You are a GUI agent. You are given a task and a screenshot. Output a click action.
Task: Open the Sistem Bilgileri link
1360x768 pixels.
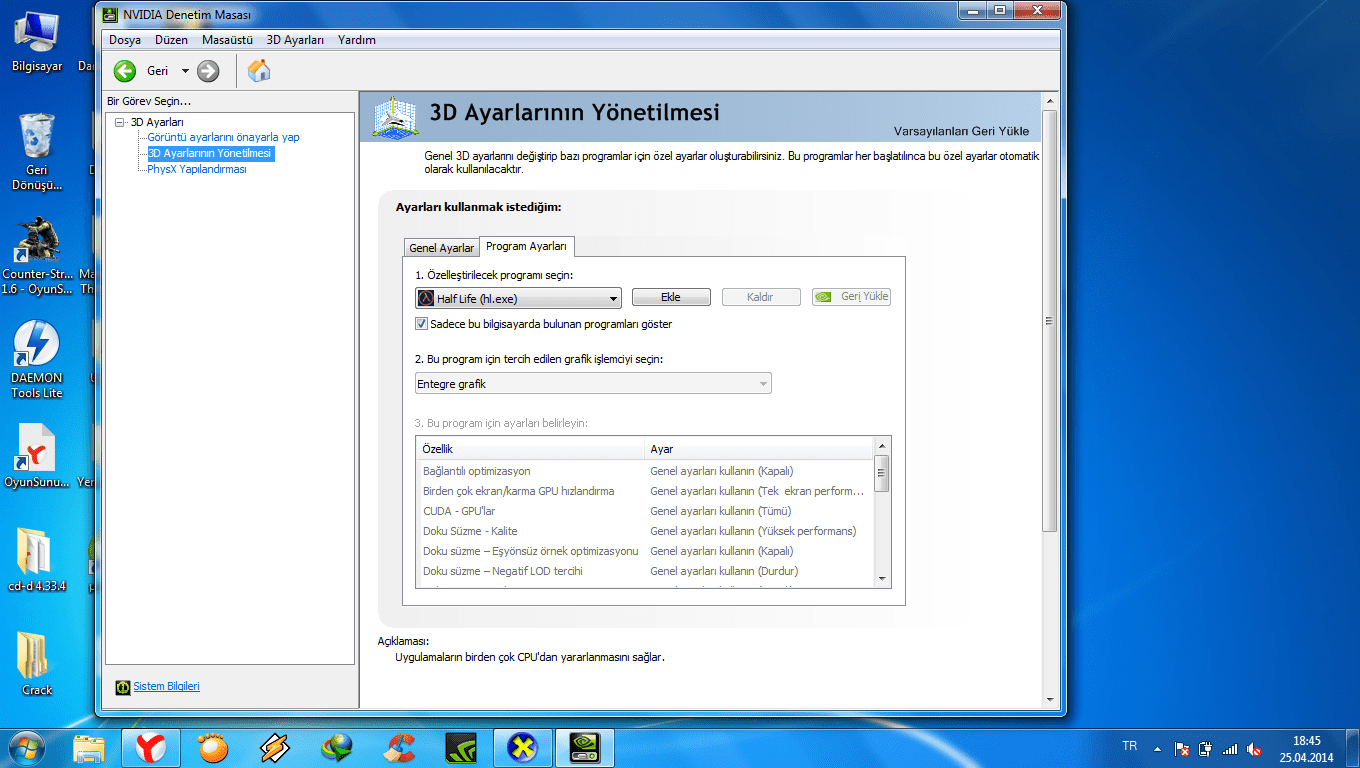pos(167,686)
